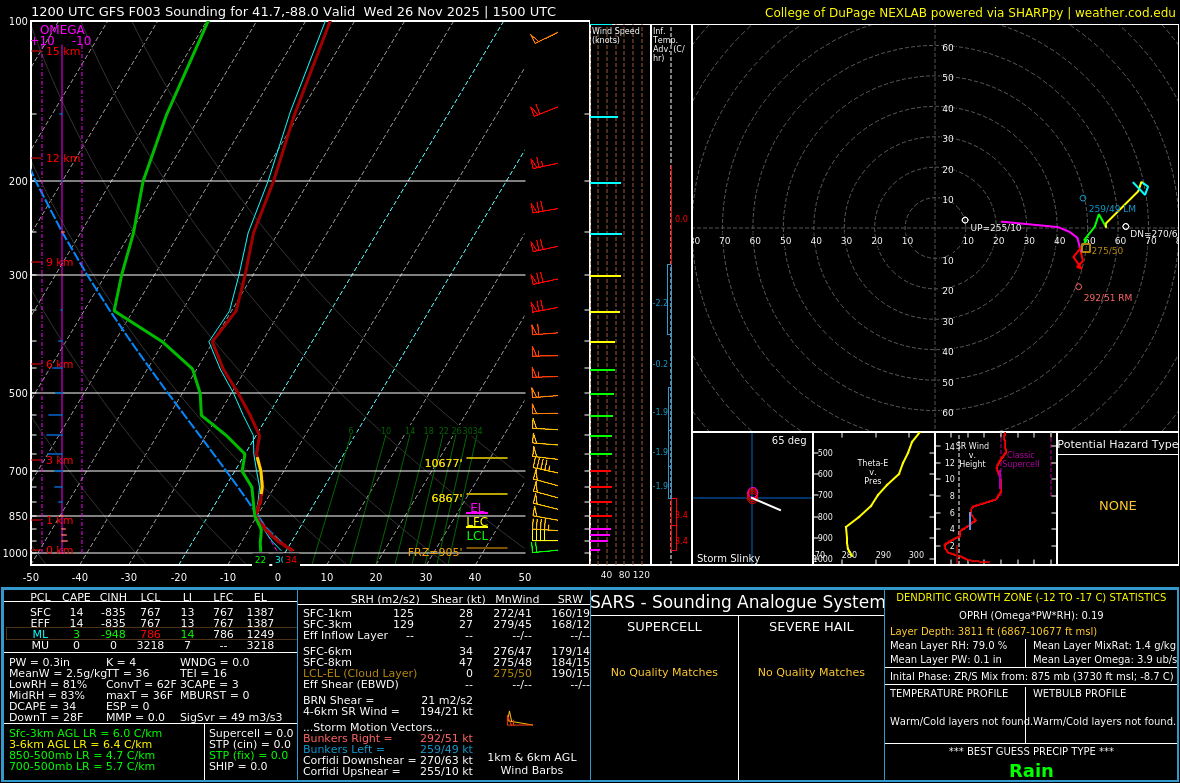Viewport: 1180px width, 783px height.
Task: Click the 'OPRH (Omega*PW*RH): 0.19' line
Action: click(1031, 615)
